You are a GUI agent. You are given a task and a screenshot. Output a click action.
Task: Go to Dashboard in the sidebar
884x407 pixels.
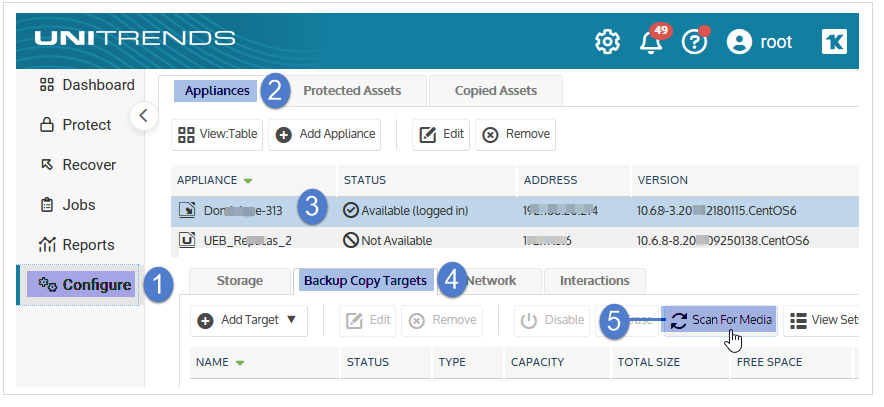click(x=87, y=85)
